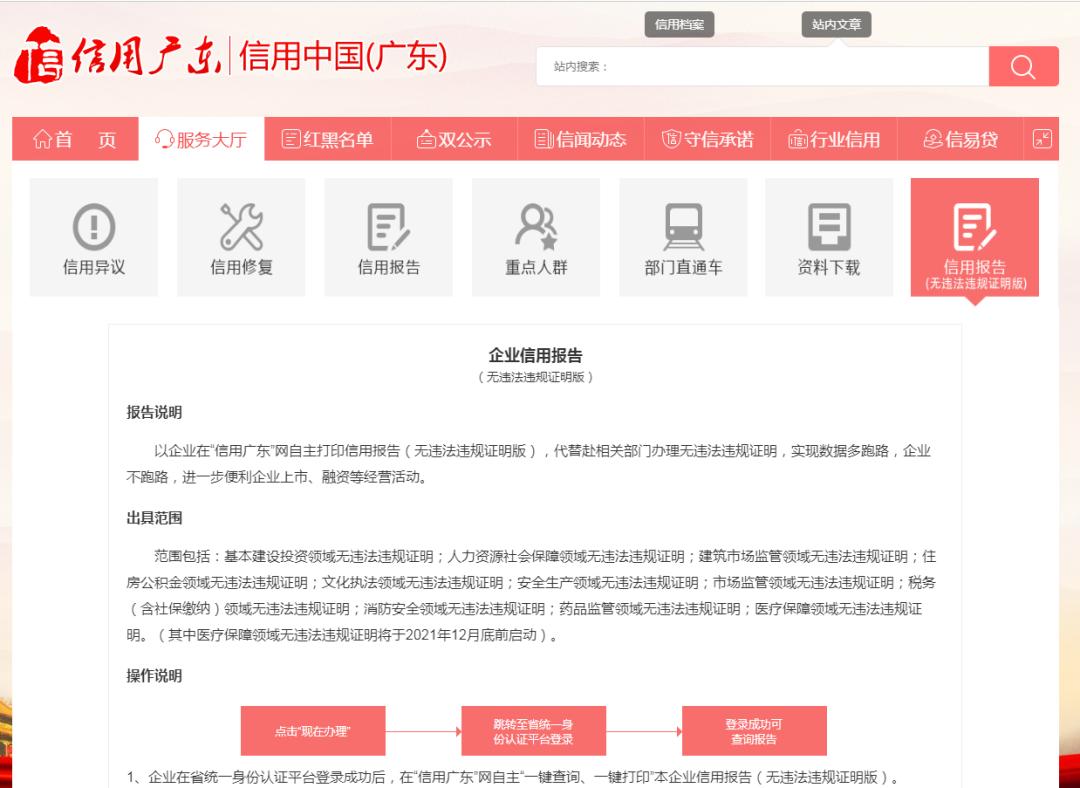The width and height of the screenshot is (1080, 788).
Task: Open 信用修复 wrench tools tile
Action: click(241, 237)
